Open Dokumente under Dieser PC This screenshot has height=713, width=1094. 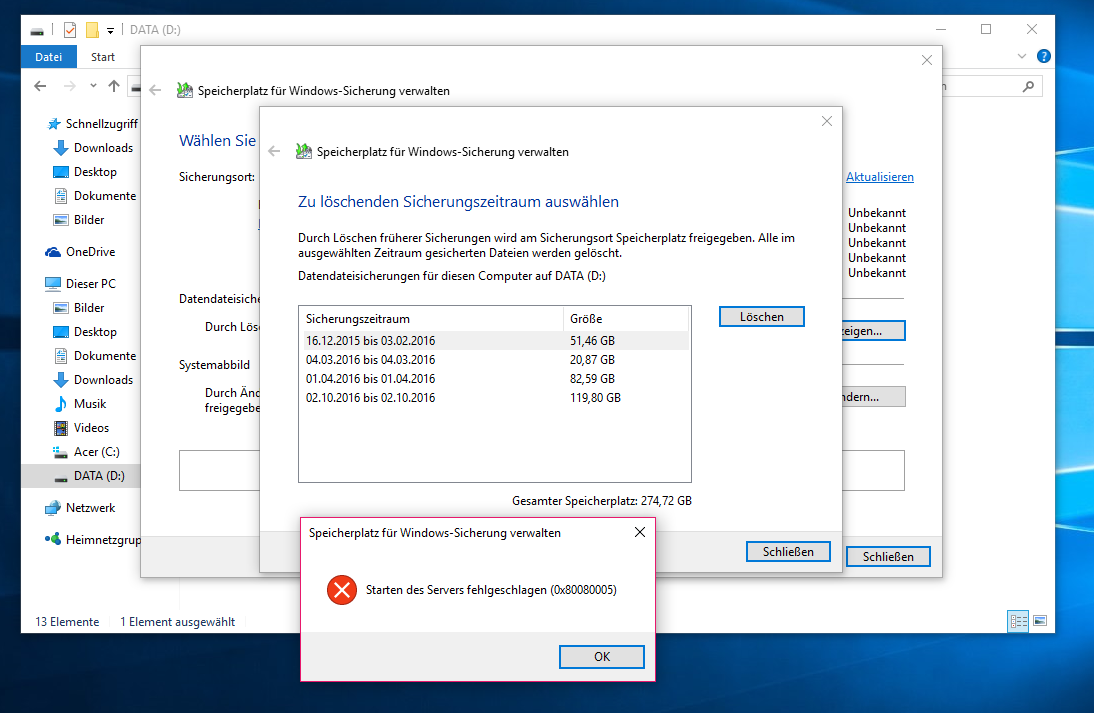[x=95, y=356]
